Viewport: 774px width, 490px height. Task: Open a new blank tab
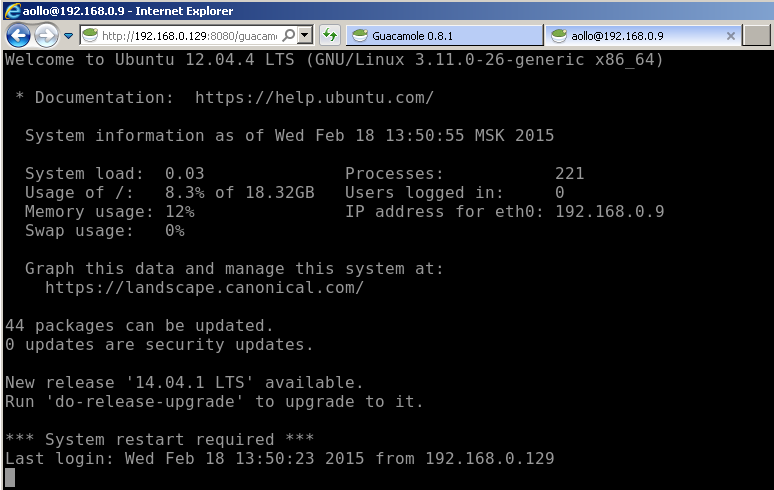coord(757,36)
